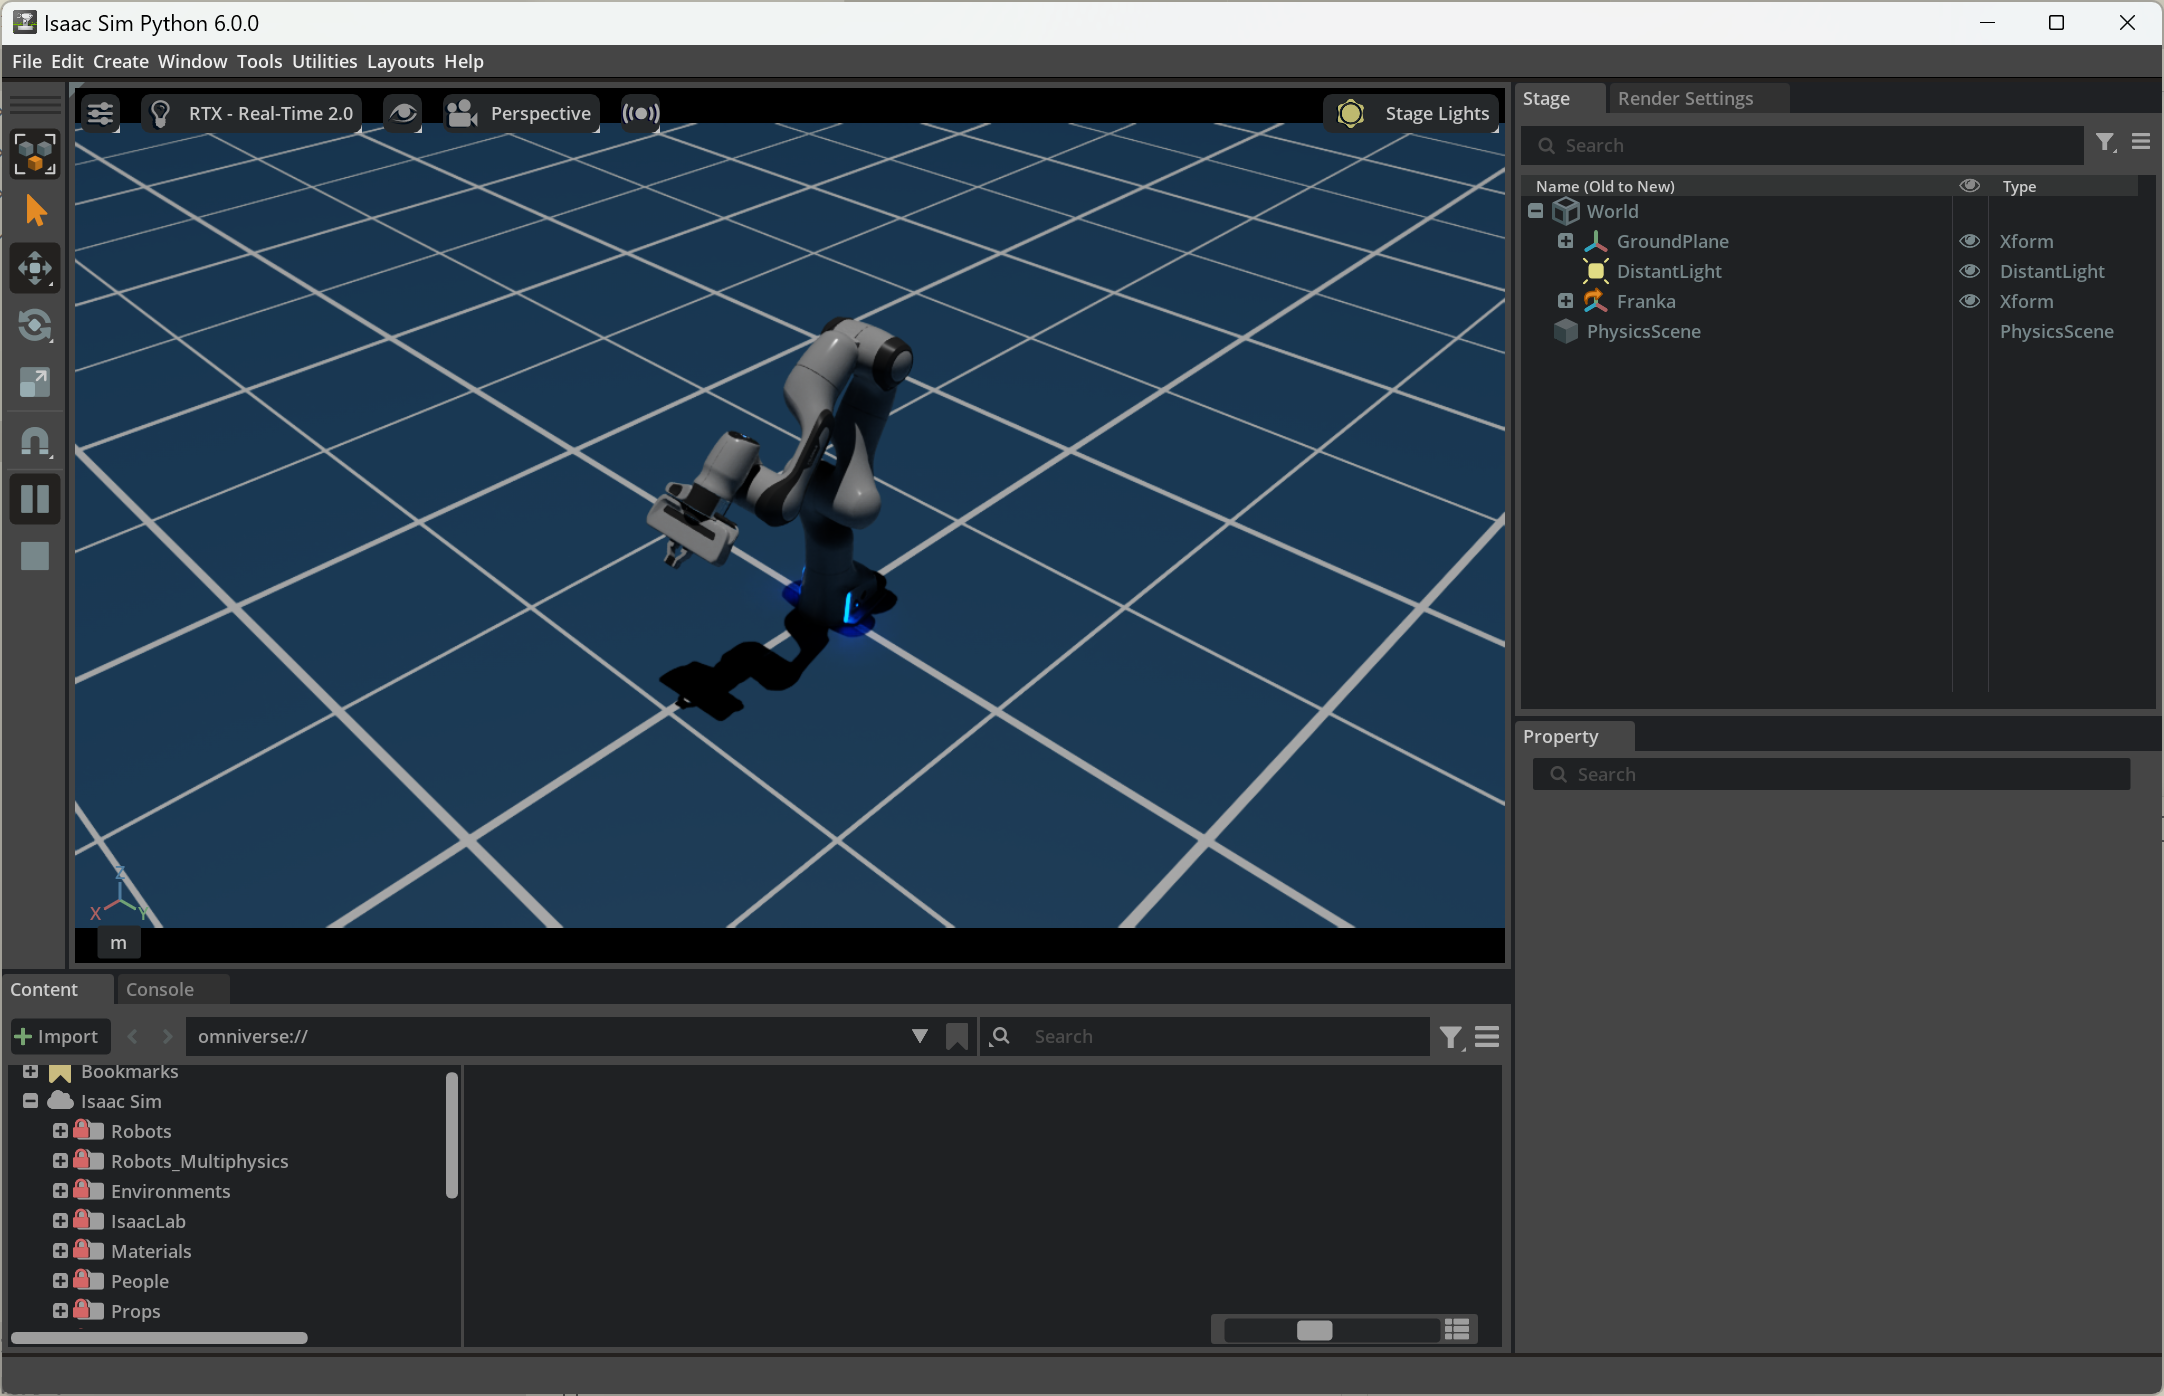The width and height of the screenshot is (2164, 1396).
Task: Switch to Render Settings tab
Action: (x=1686, y=98)
